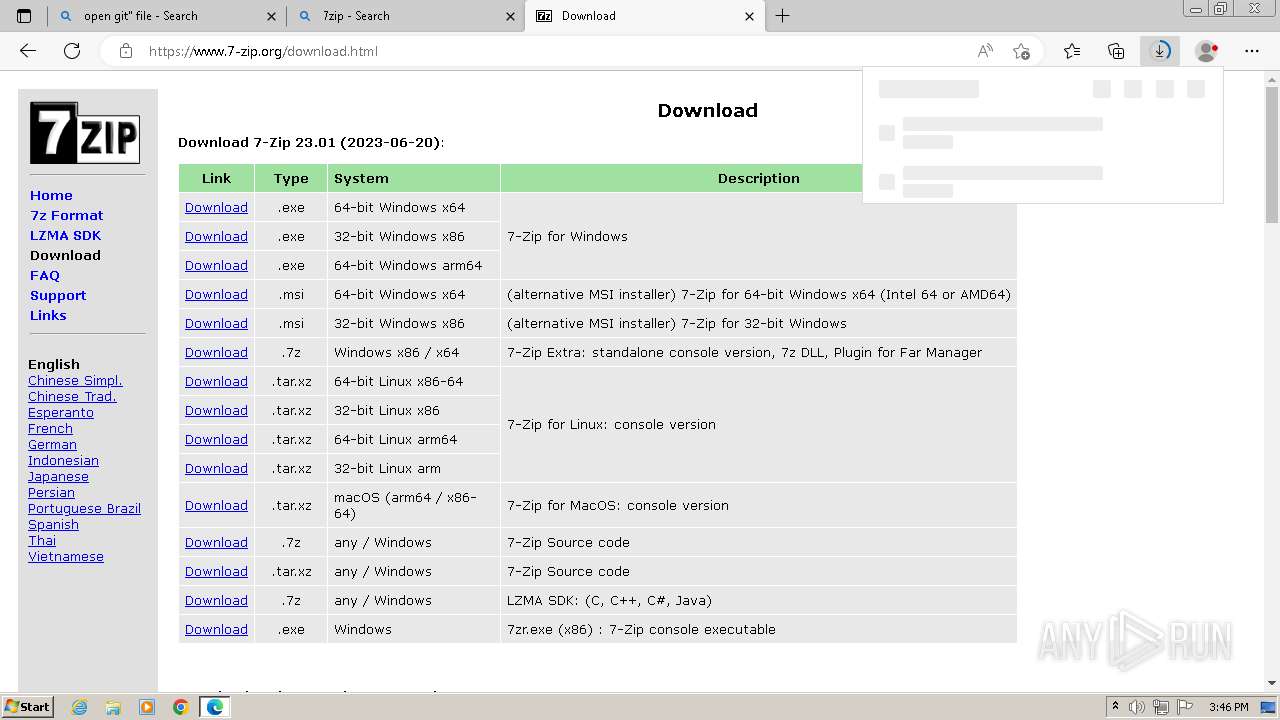Open the LZMA SDK page
Viewport: 1280px width, 720px height.
click(x=65, y=235)
